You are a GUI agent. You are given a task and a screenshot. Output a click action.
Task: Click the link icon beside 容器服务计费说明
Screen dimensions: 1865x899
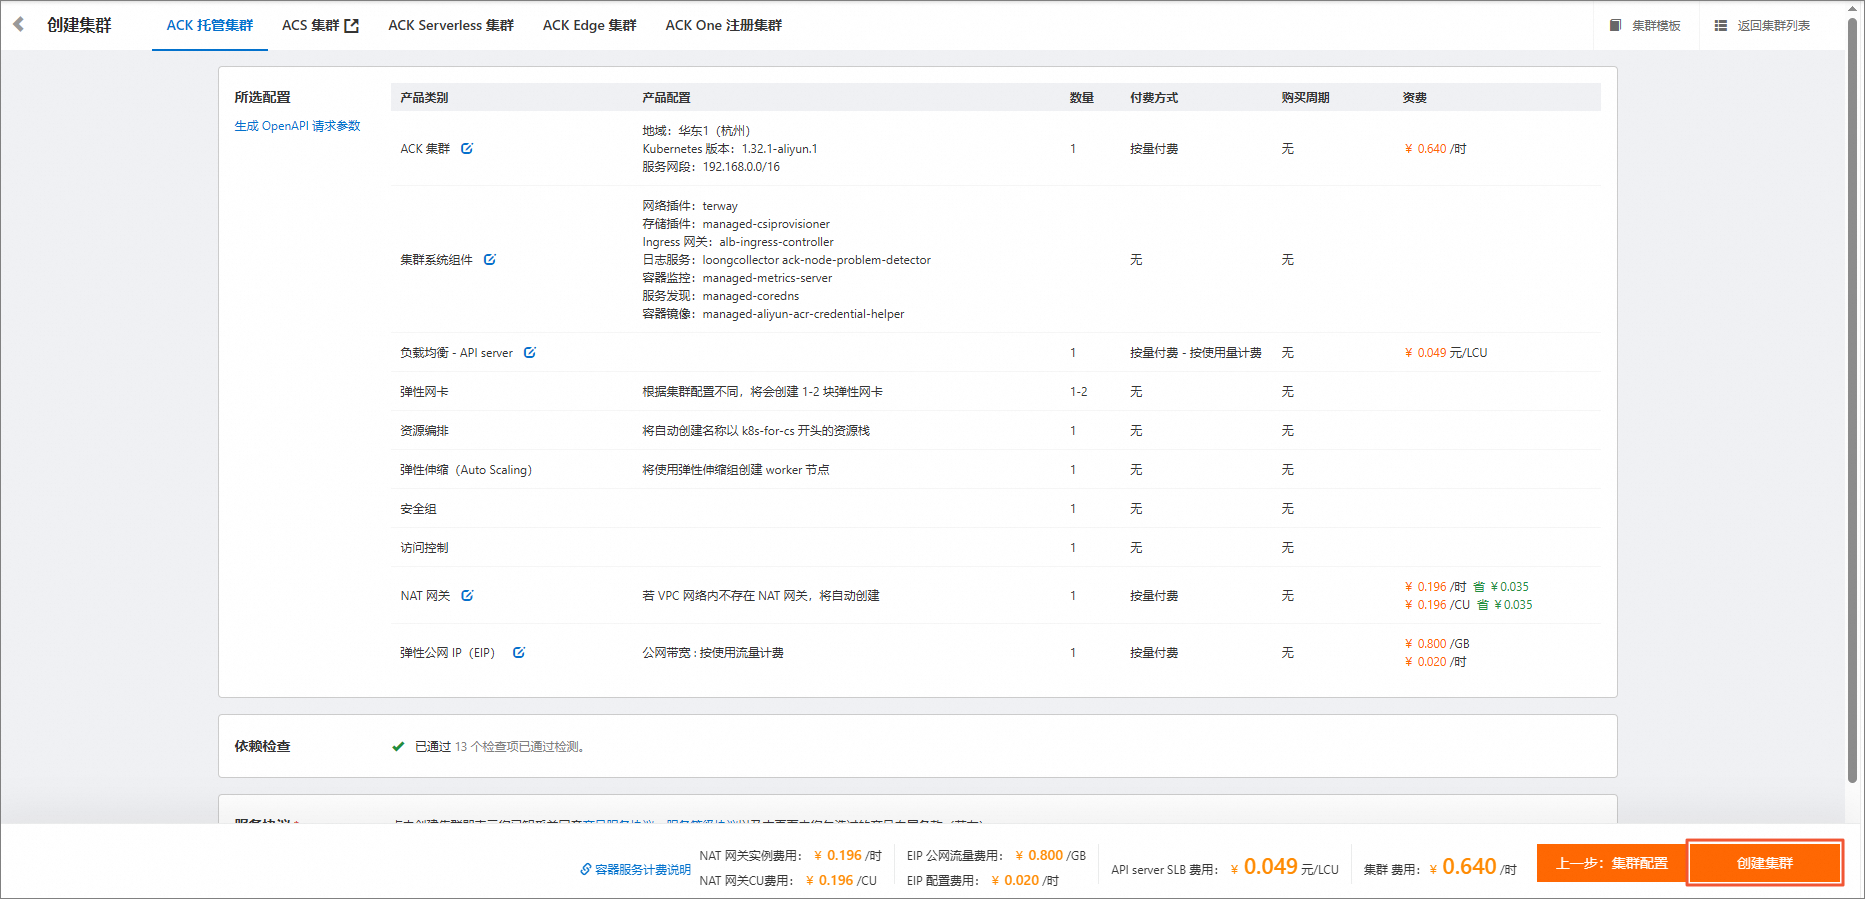(x=586, y=869)
